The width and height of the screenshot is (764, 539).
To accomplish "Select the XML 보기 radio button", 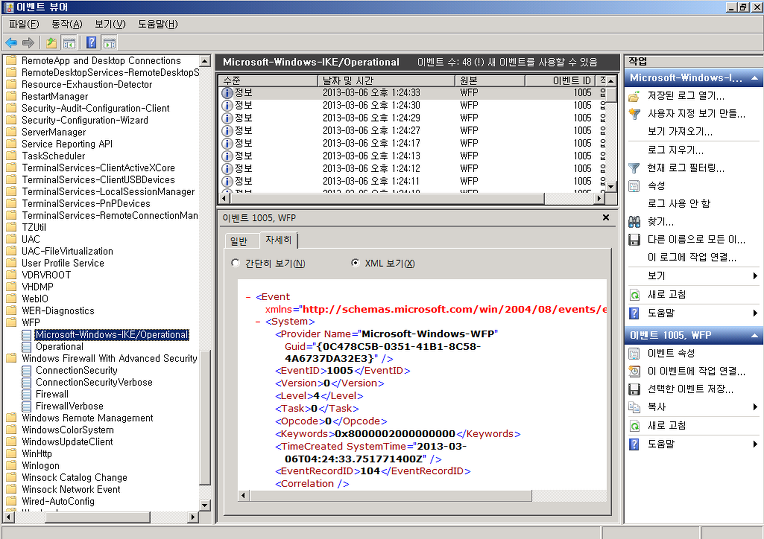I will [355, 263].
